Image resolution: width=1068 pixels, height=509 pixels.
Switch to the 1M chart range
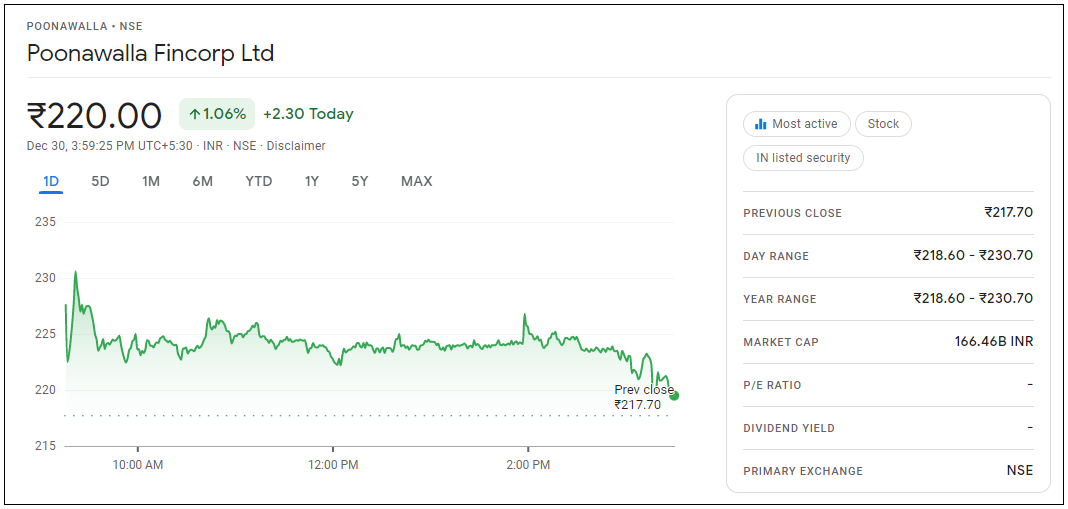(151, 181)
